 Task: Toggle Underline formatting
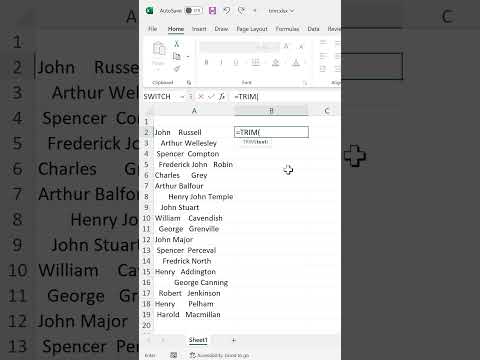236,62
